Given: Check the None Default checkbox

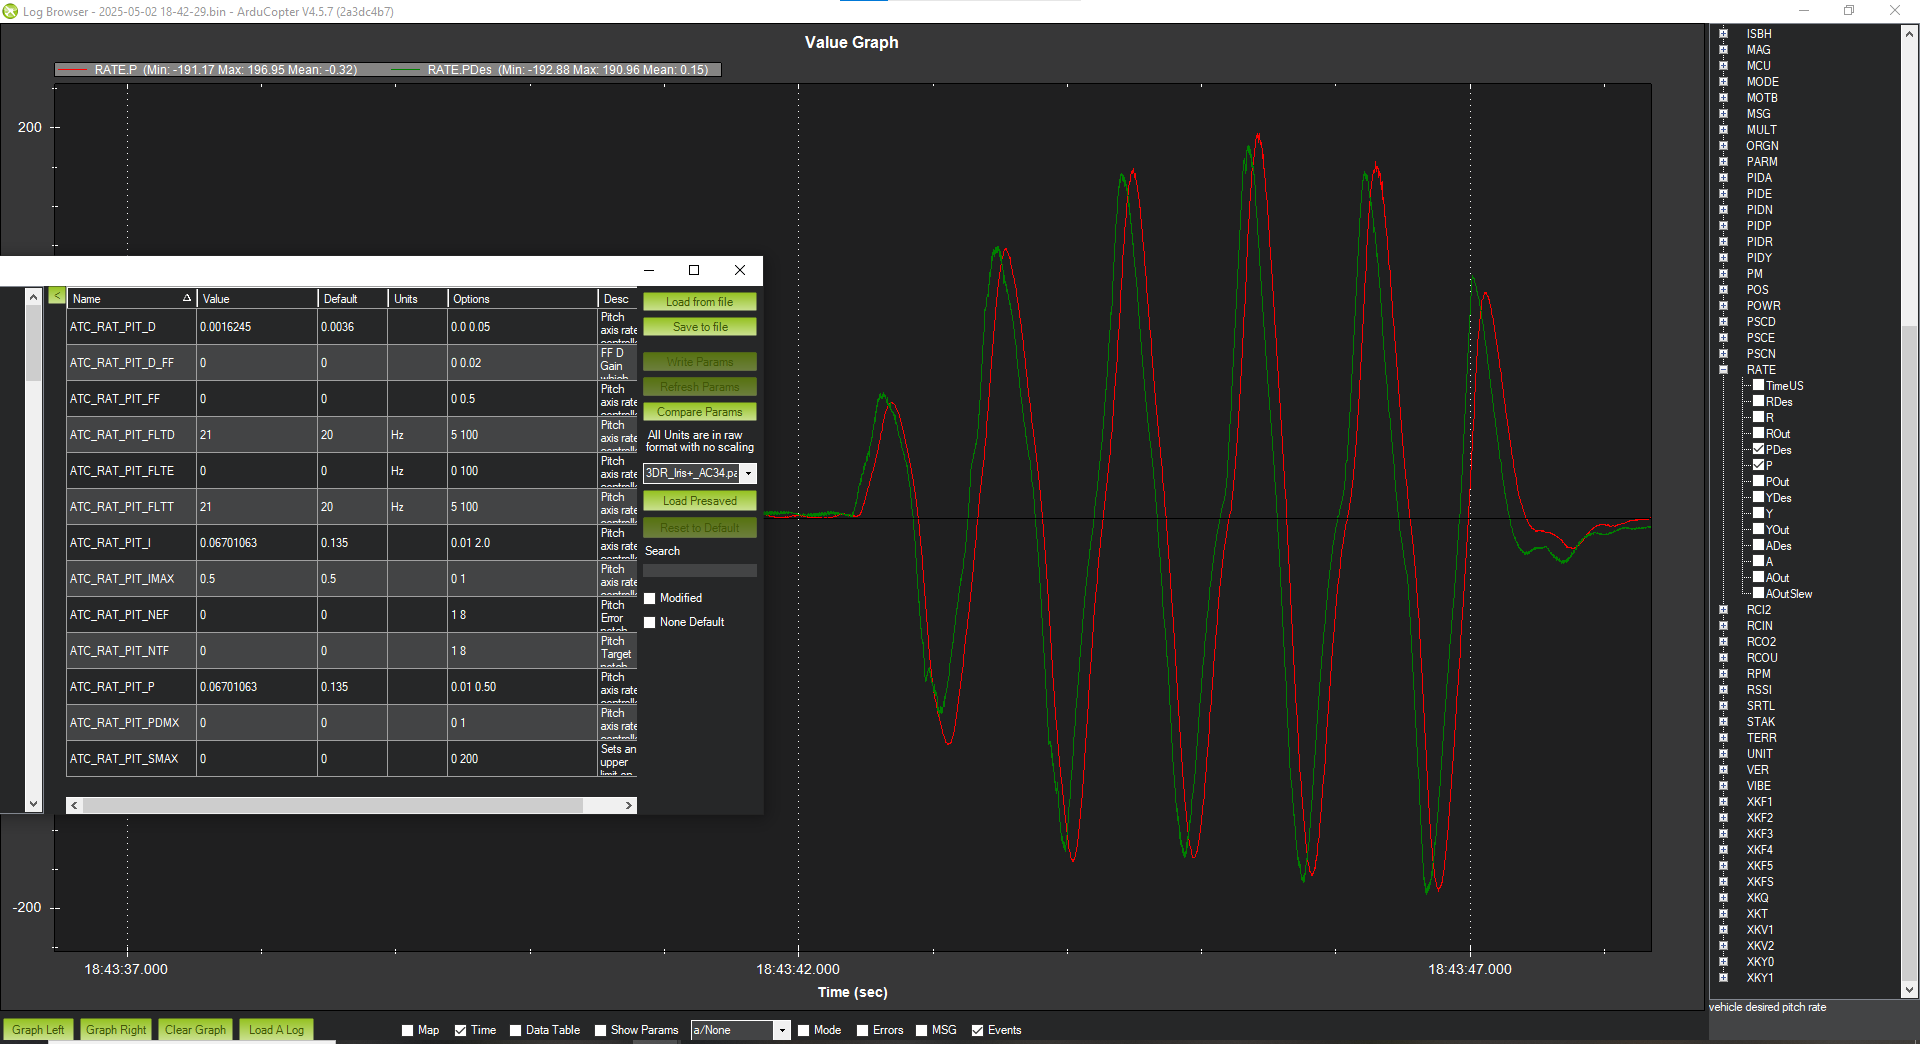Looking at the screenshot, I should (x=650, y=622).
